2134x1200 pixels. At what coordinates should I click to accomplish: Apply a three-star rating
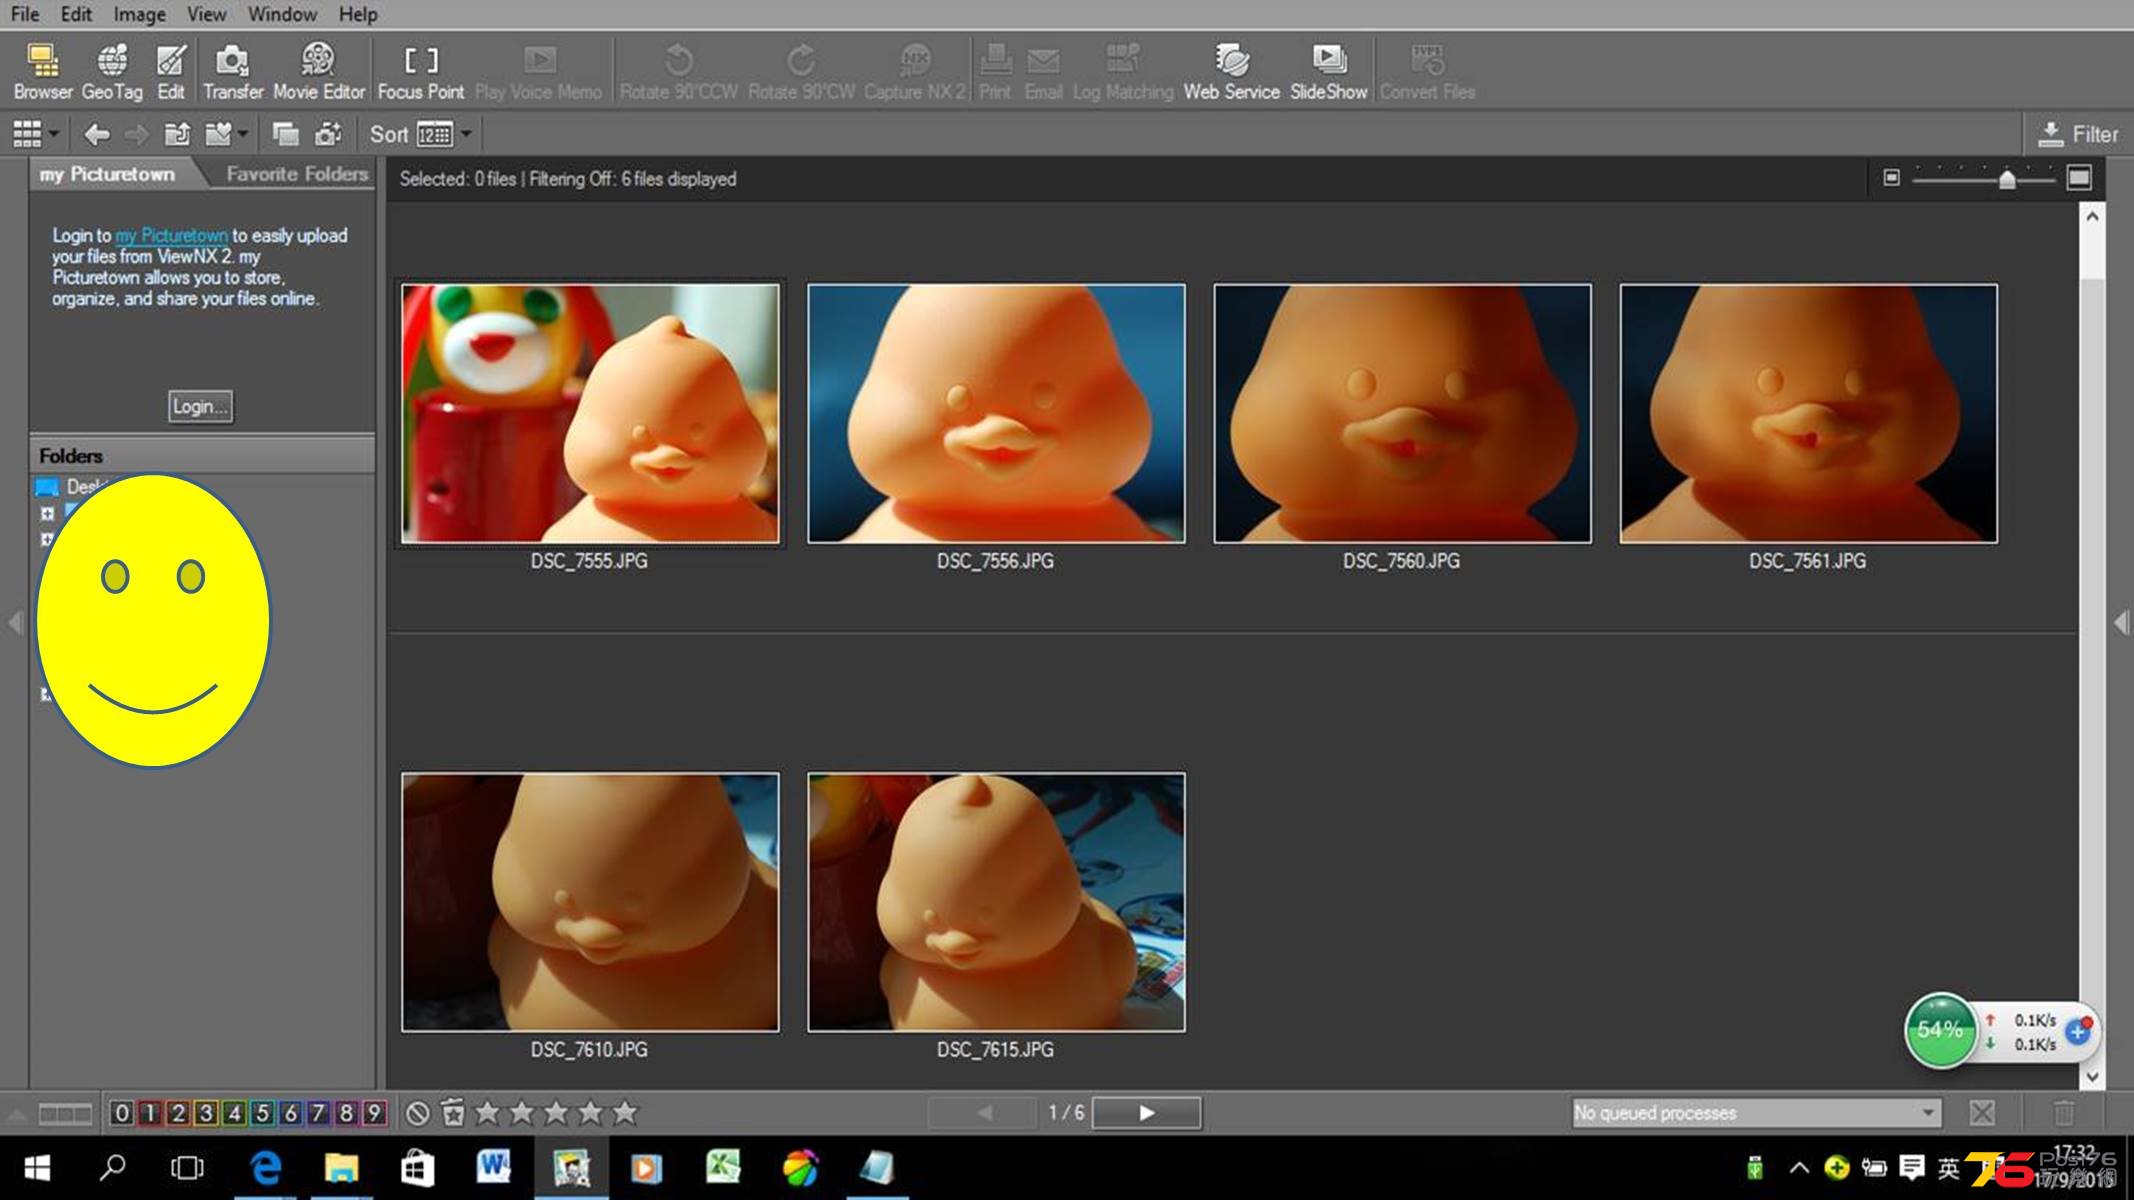click(556, 1112)
